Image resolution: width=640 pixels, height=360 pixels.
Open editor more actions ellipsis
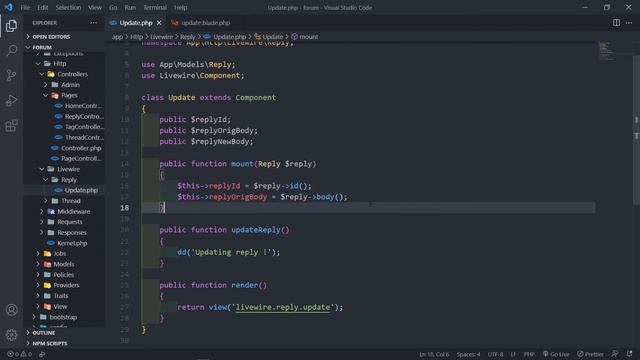pyautogui.click(x=629, y=23)
